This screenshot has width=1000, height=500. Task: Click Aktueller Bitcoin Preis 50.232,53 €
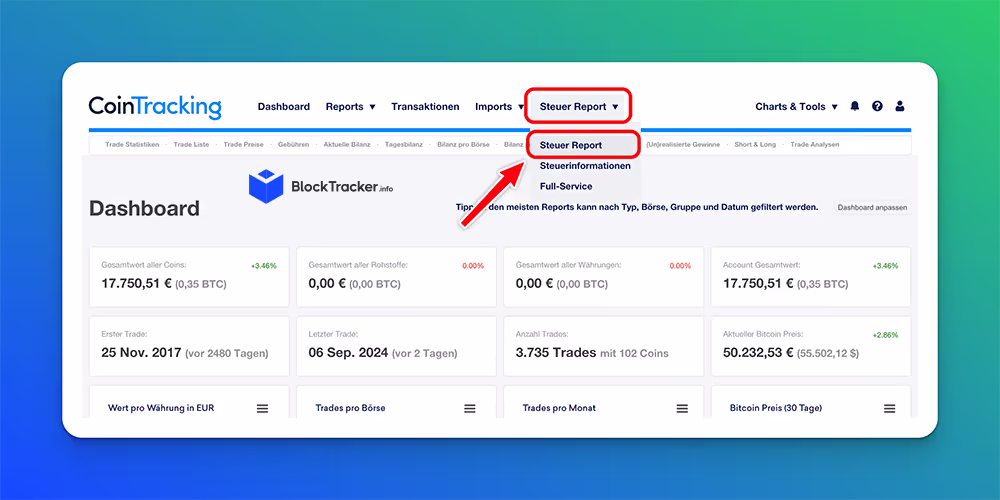[760, 352]
